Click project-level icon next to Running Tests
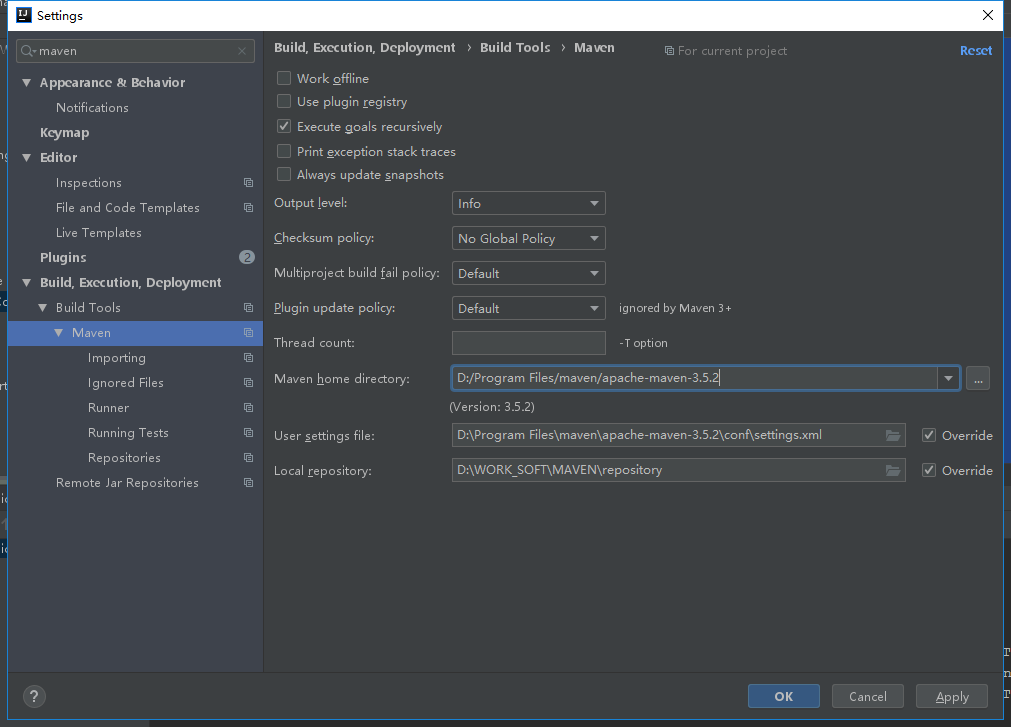The image size is (1011, 727). pyautogui.click(x=248, y=432)
